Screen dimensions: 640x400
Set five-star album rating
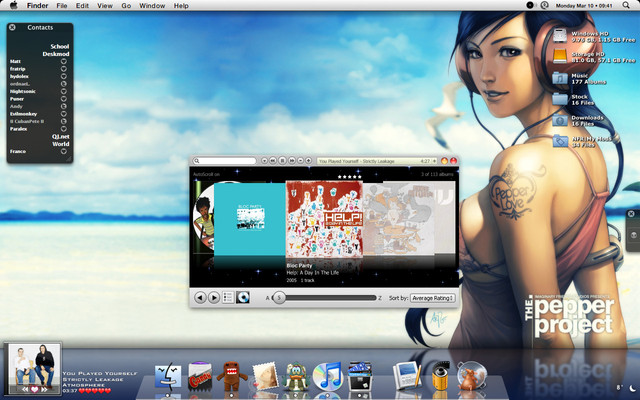coord(350,177)
